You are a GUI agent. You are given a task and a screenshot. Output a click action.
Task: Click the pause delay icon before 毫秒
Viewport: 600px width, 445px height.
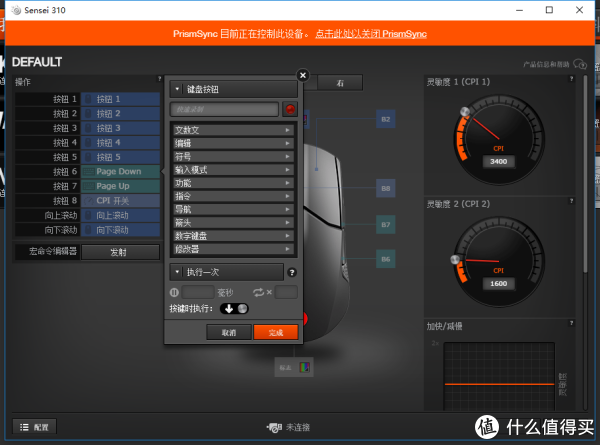coord(174,293)
